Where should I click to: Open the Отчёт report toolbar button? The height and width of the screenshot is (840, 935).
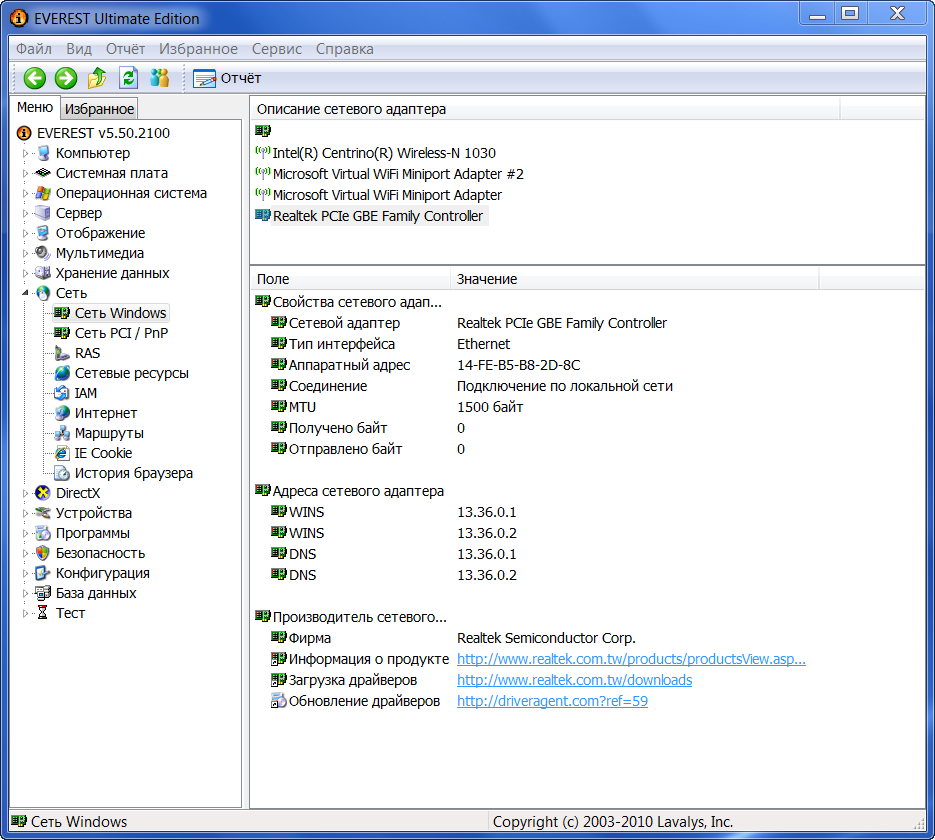227,78
